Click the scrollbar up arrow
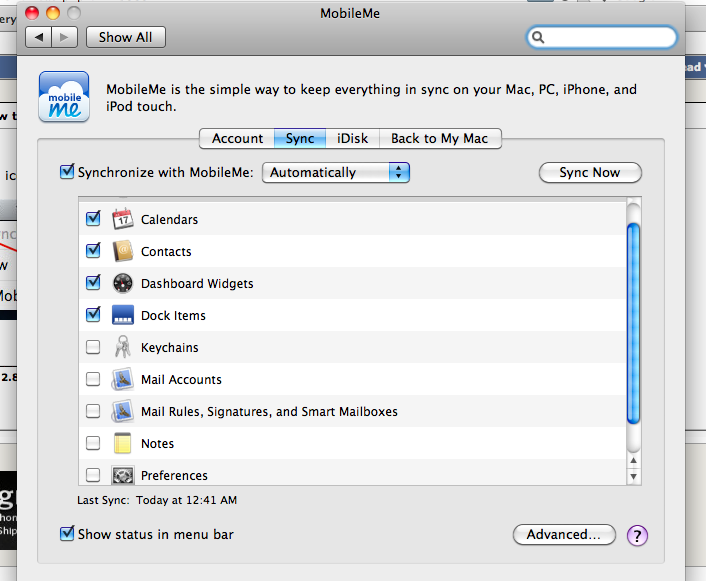This screenshot has height=581, width=706. (x=634, y=460)
